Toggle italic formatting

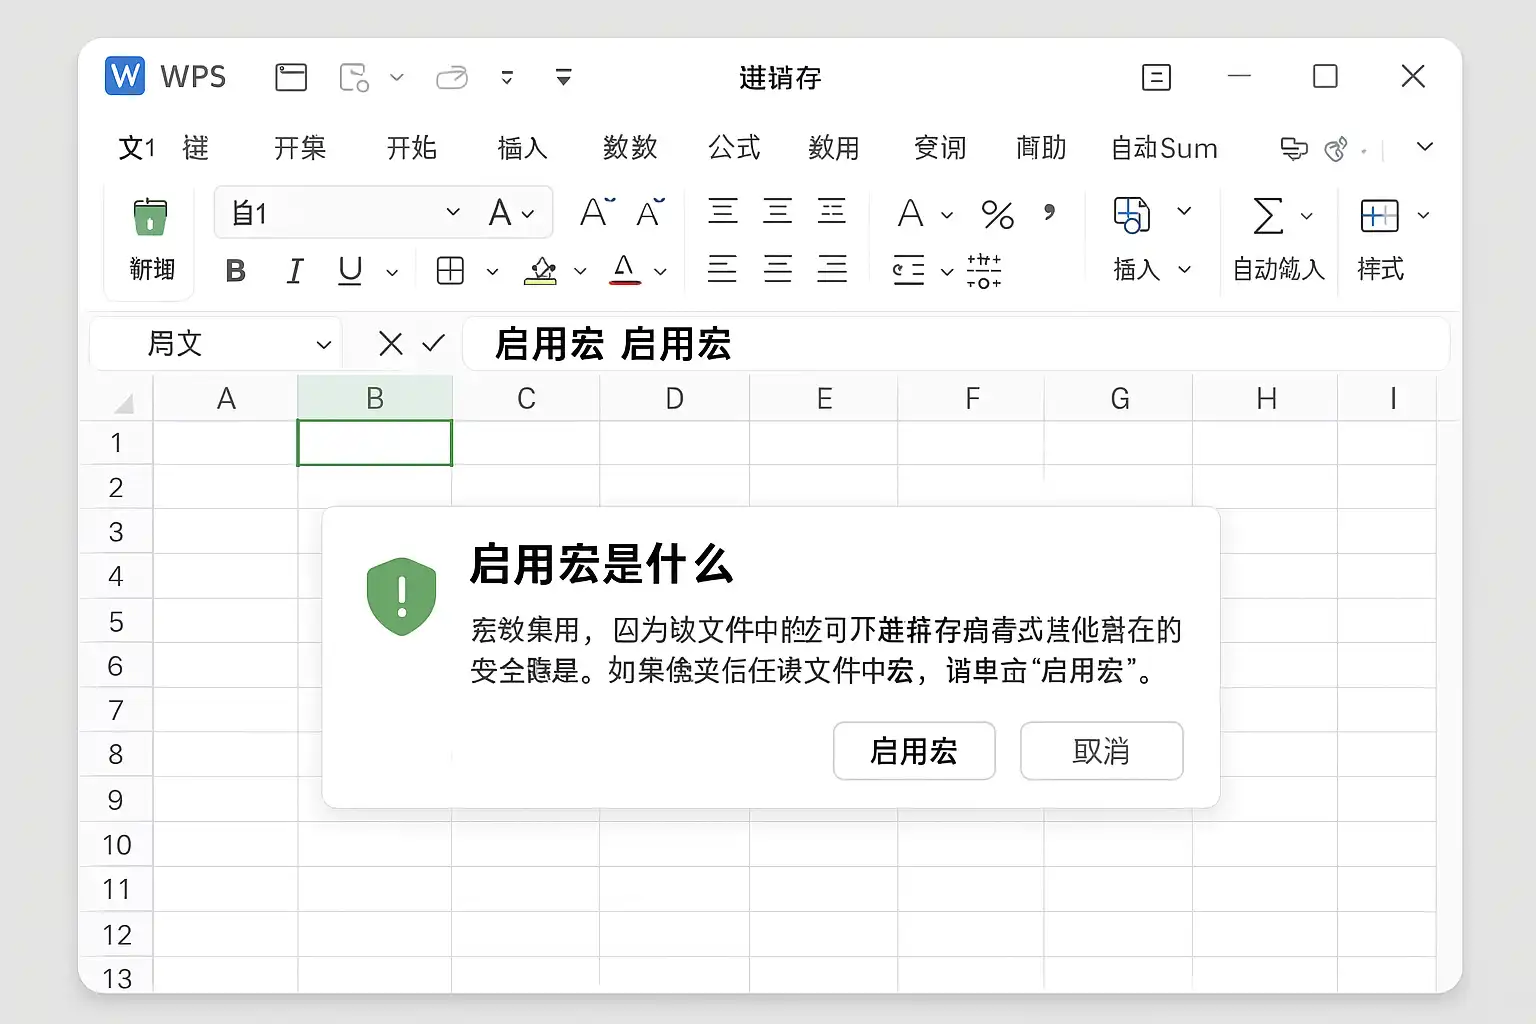(x=295, y=271)
